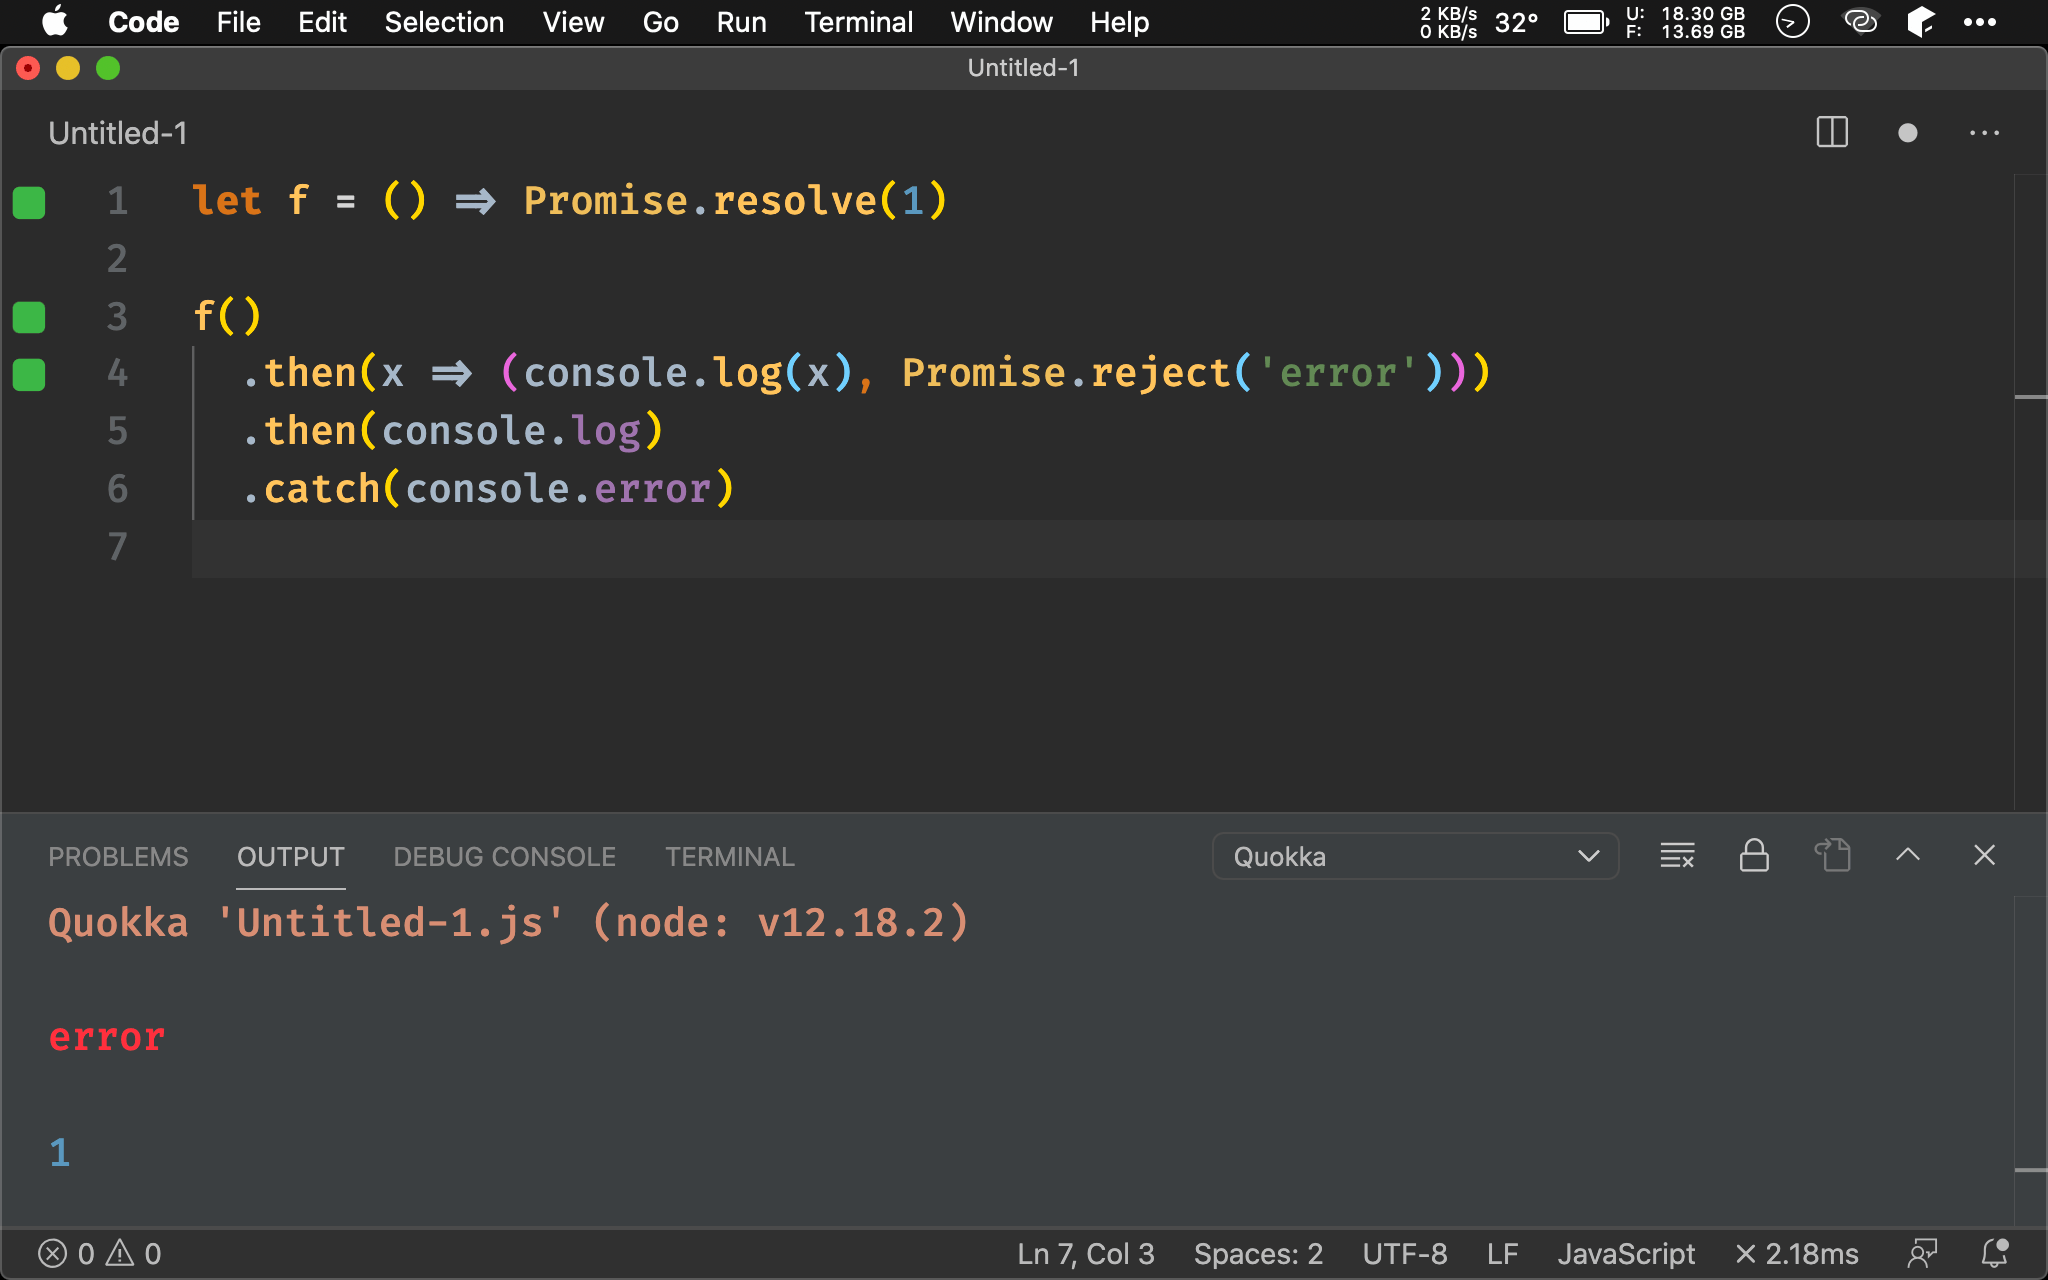Click the split editor right icon

[x=1832, y=133]
